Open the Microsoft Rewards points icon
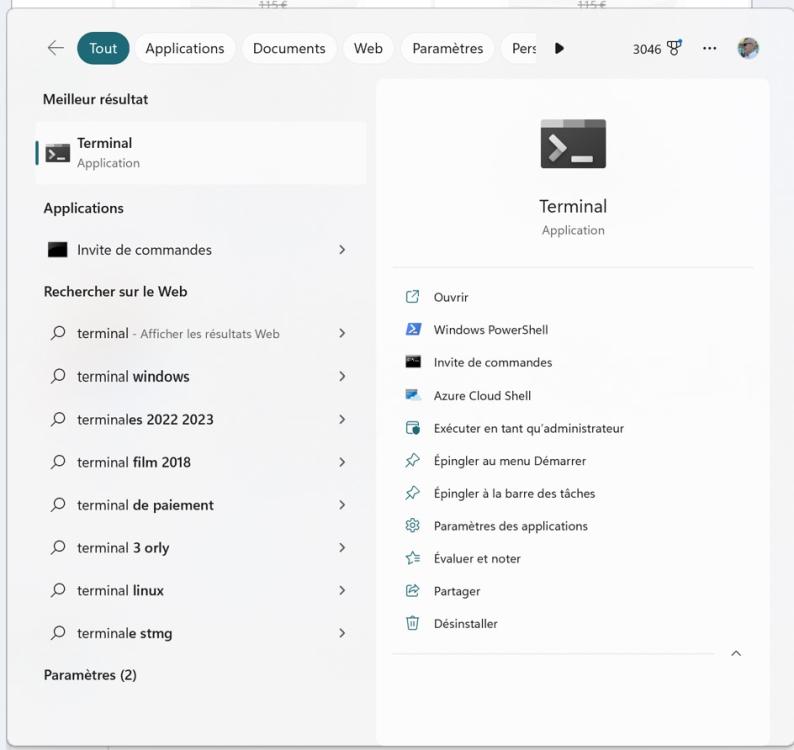 pos(674,48)
